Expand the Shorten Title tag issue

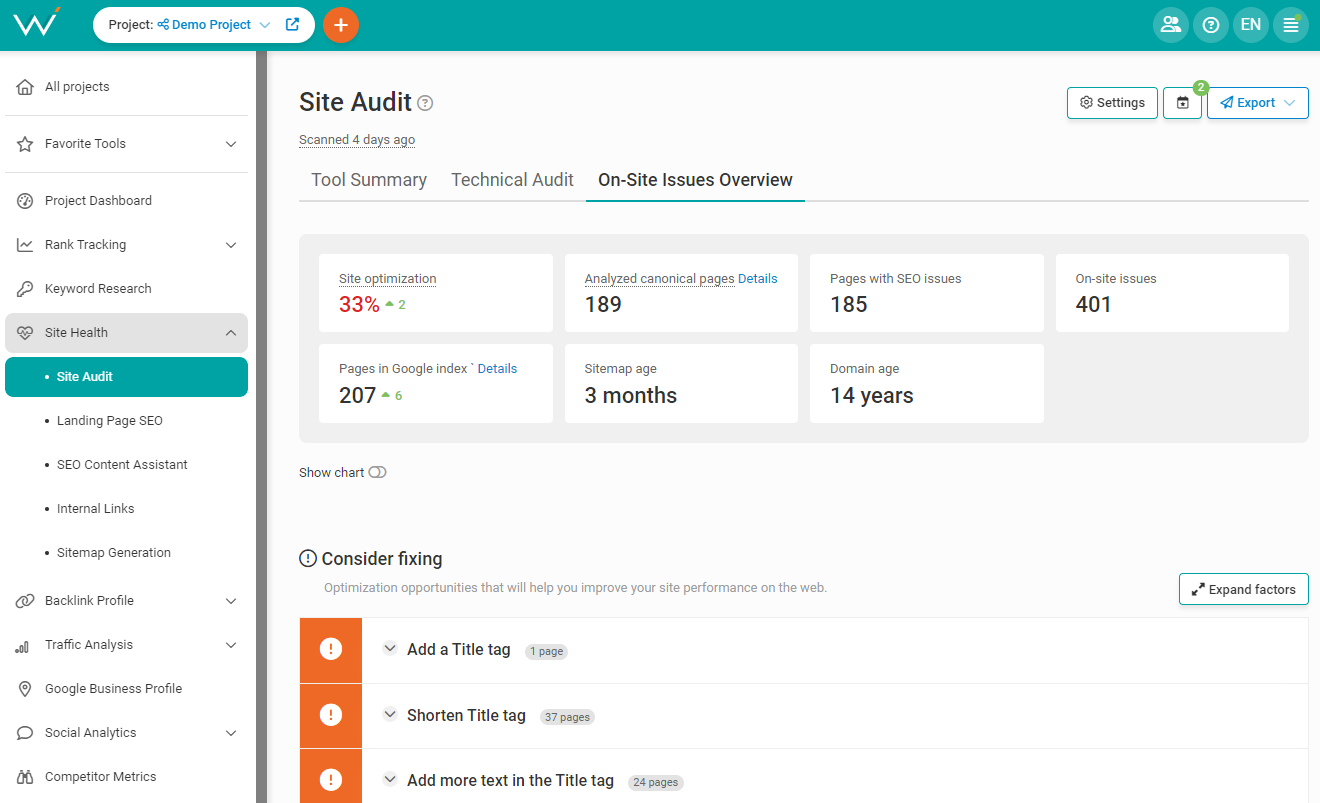(x=390, y=715)
